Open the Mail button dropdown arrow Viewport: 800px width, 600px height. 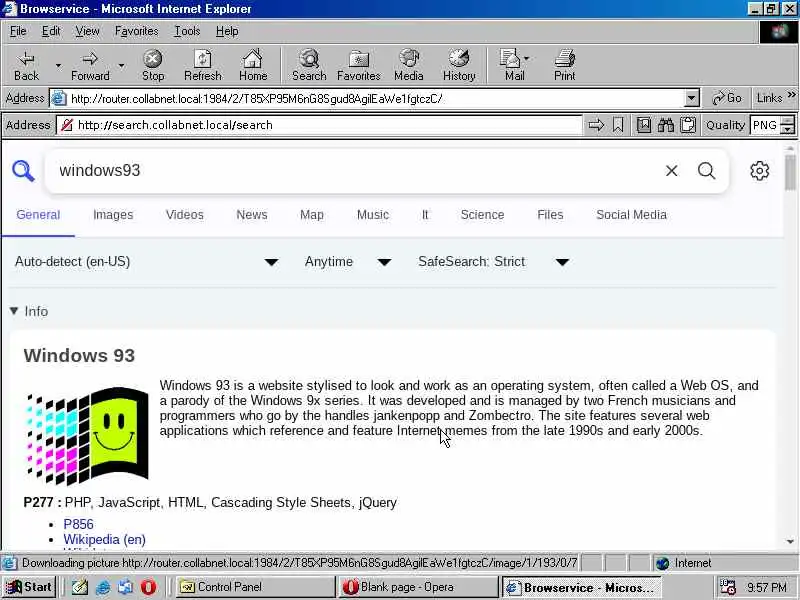point(527,58)
